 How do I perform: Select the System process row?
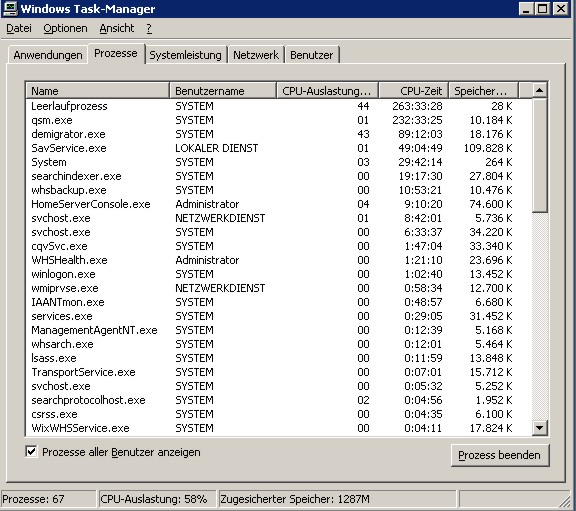278,162
